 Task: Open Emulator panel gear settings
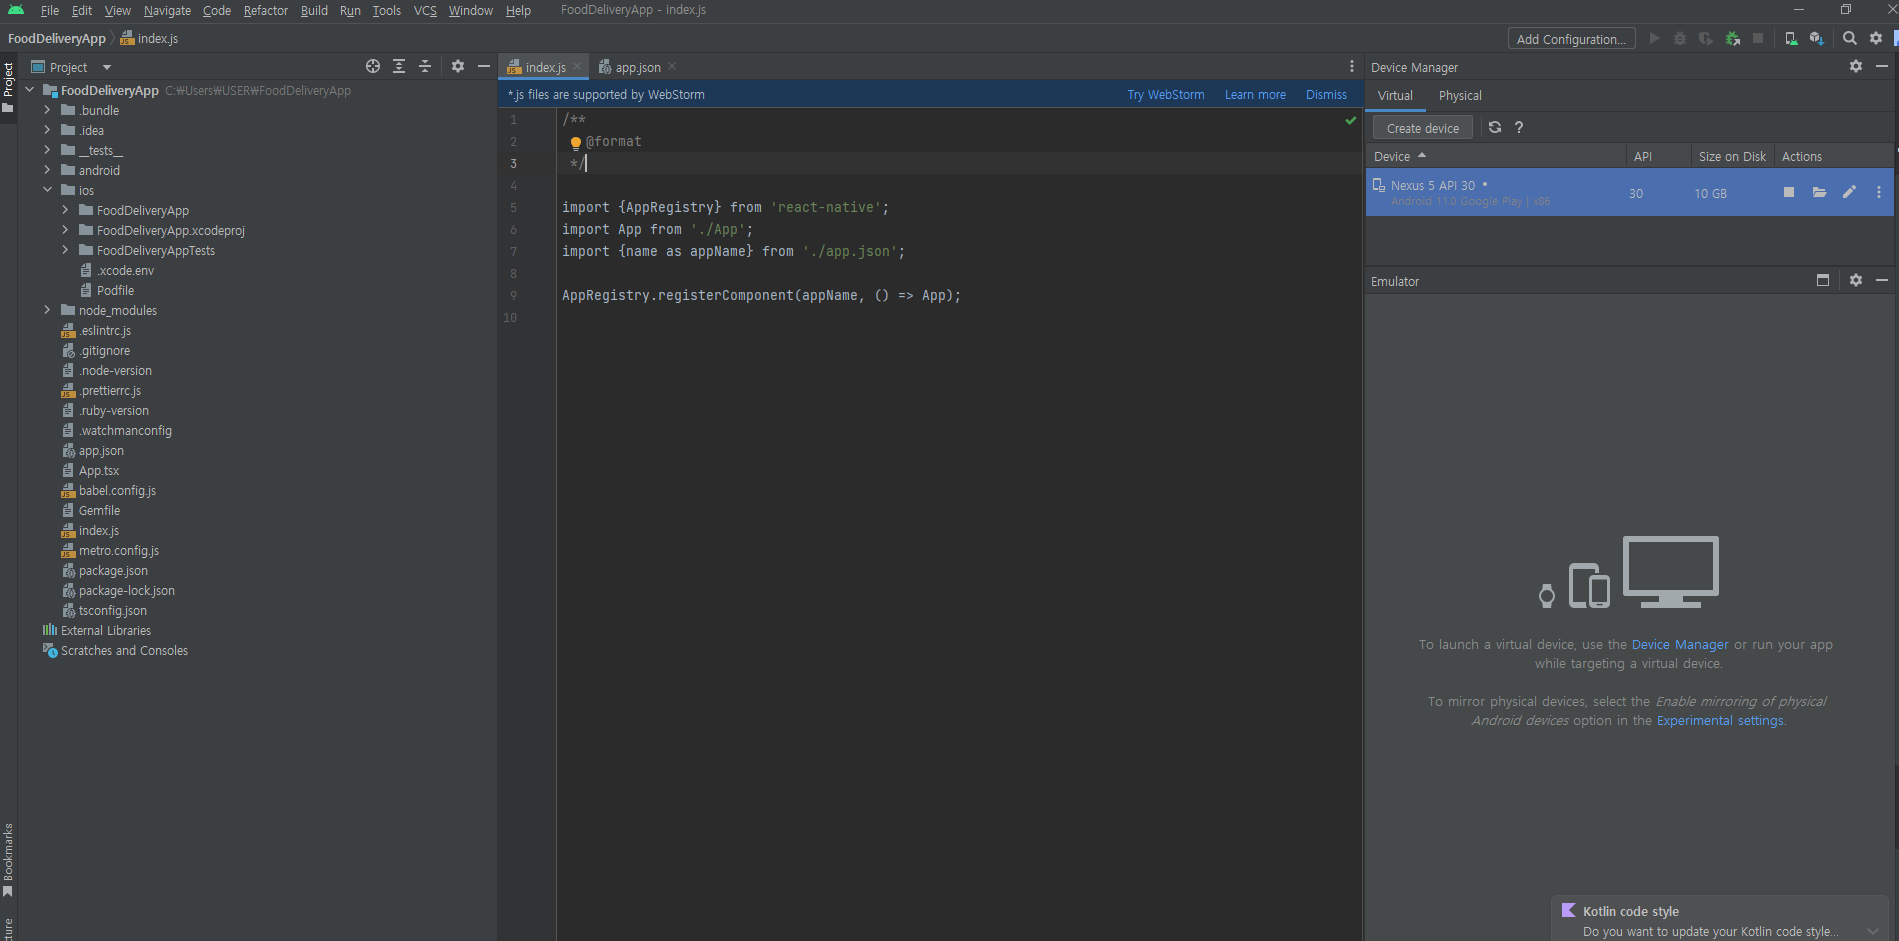coord(1856,280)
